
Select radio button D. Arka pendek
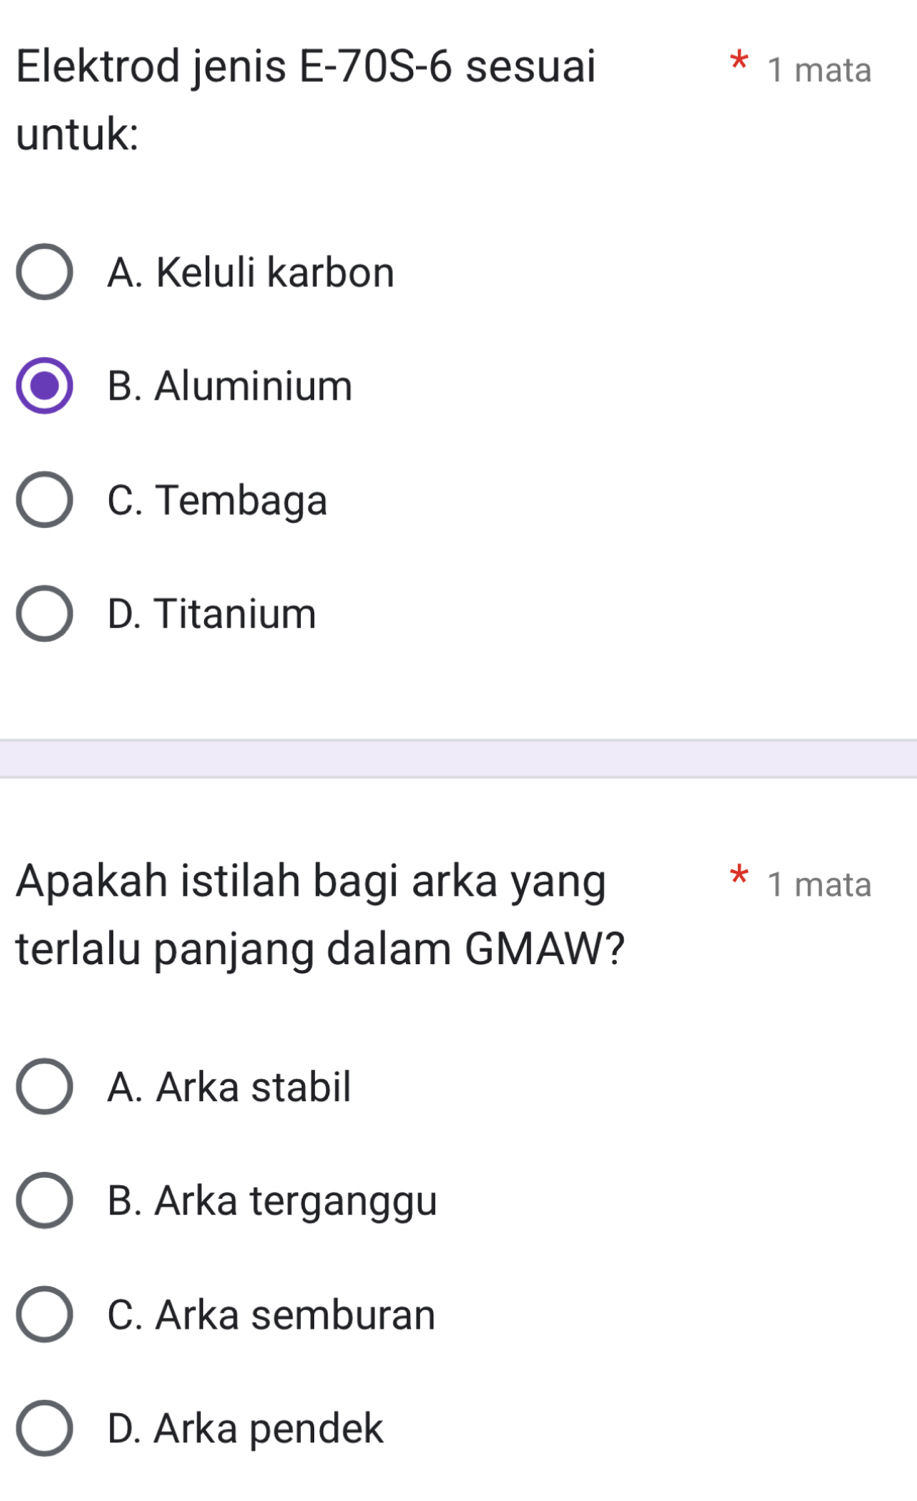click(x=44, y=1429)
